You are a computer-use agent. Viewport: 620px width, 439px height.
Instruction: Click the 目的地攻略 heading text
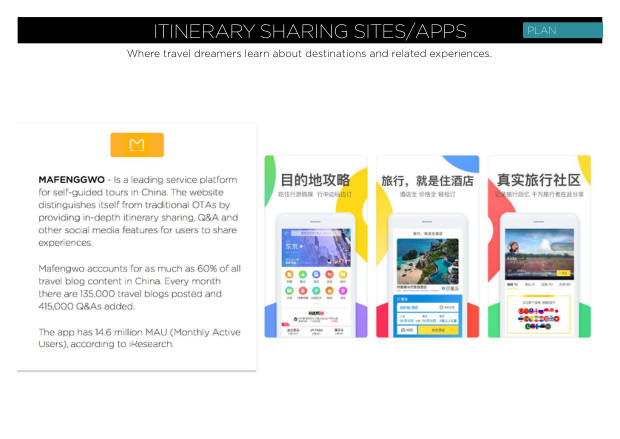[315, 180]
